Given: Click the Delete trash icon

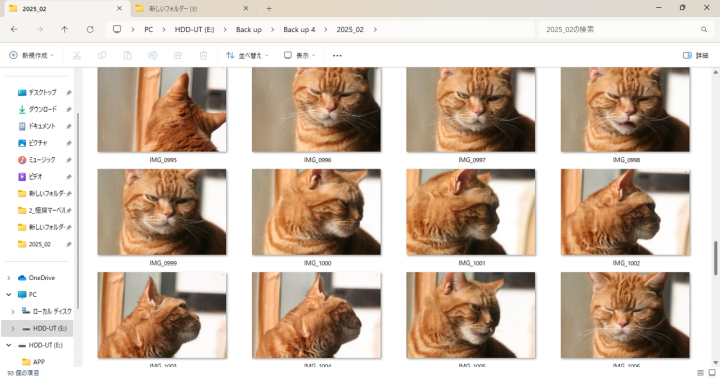Looking at the screenshot, I should click(x=203, y=56).
